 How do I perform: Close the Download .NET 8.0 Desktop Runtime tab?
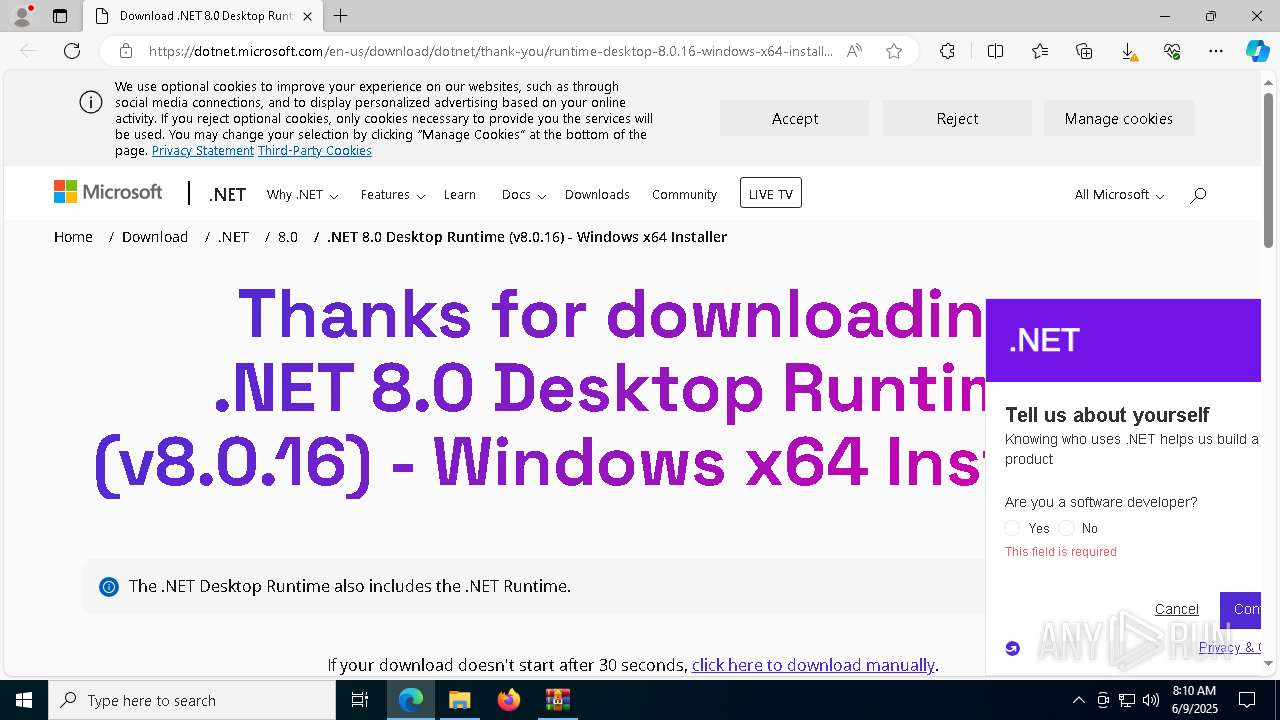(x=307, y=16)
